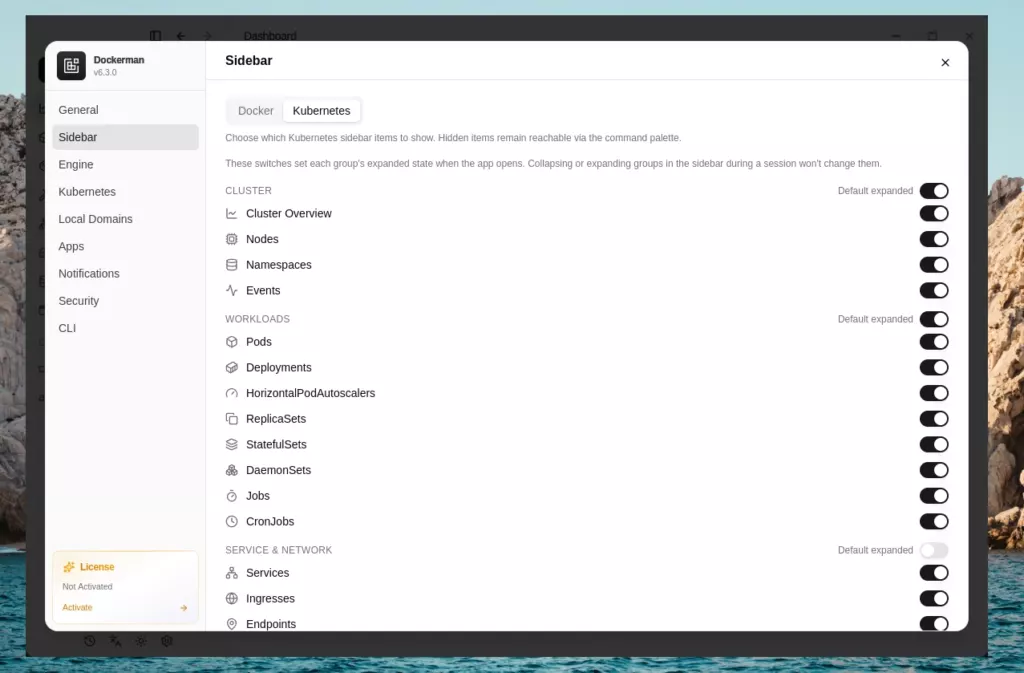Open the CLI settings section
1024x673 pixels.
pyautogui.click(x=125, y=328)
